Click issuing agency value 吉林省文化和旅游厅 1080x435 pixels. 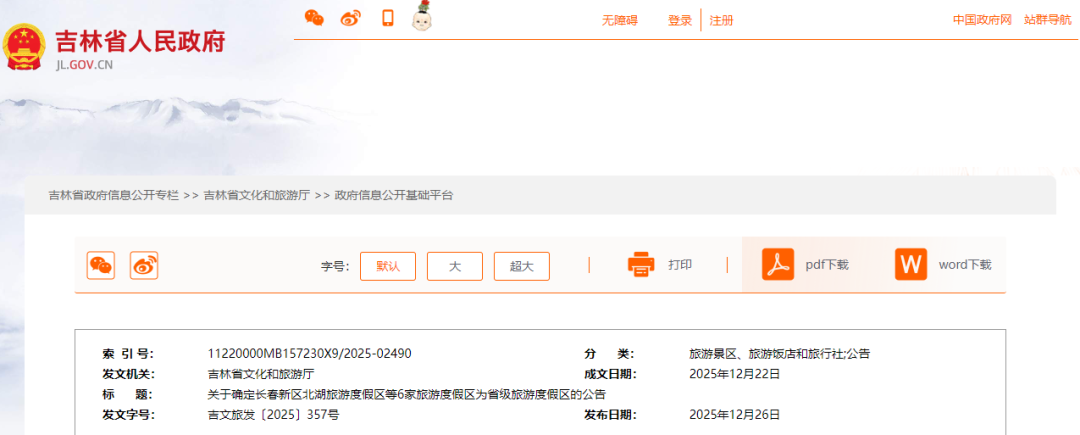pos(261,374)
